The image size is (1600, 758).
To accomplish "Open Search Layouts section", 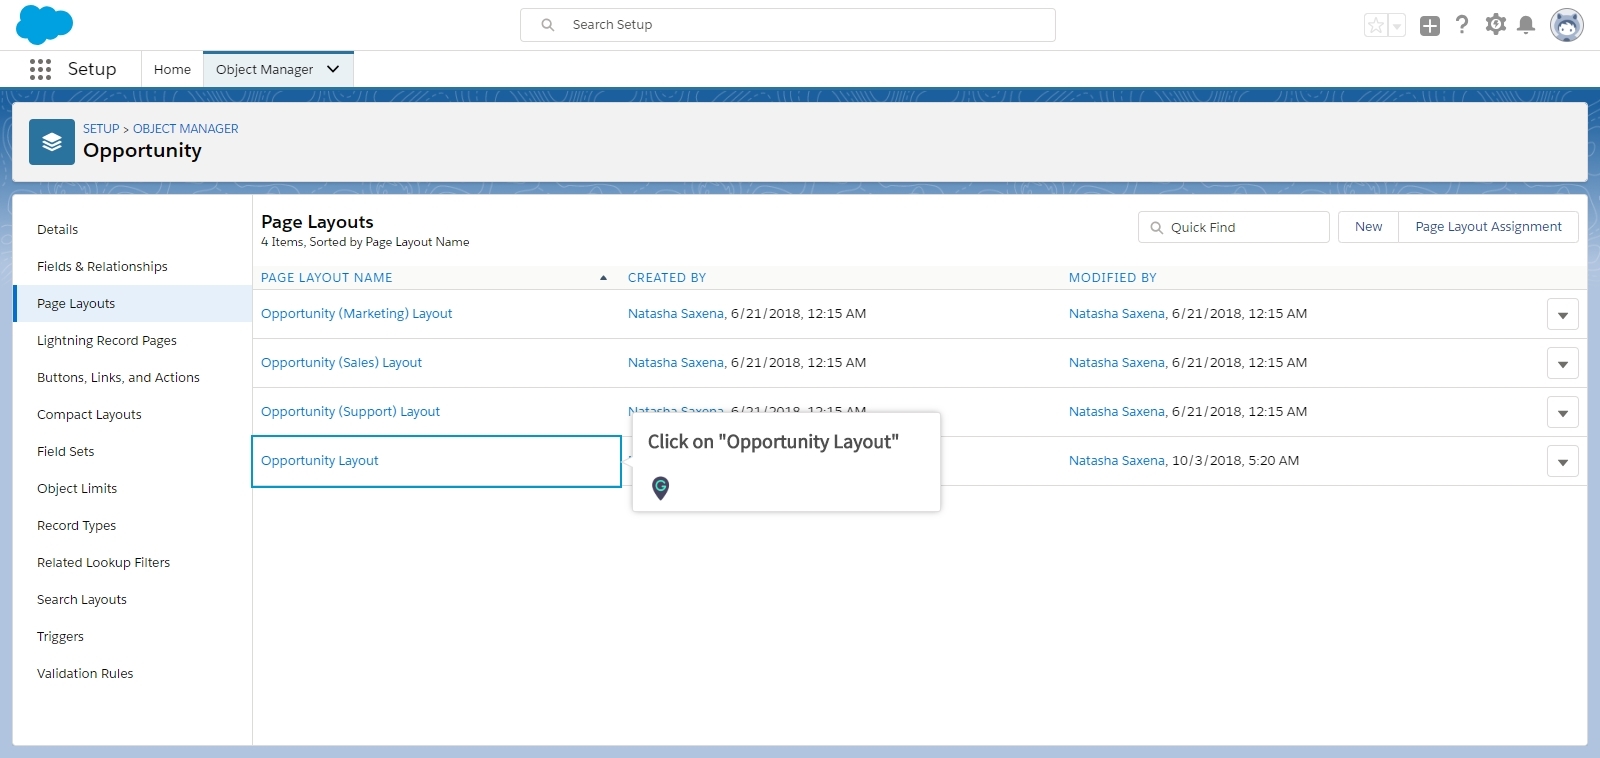I will click(82, 600).
